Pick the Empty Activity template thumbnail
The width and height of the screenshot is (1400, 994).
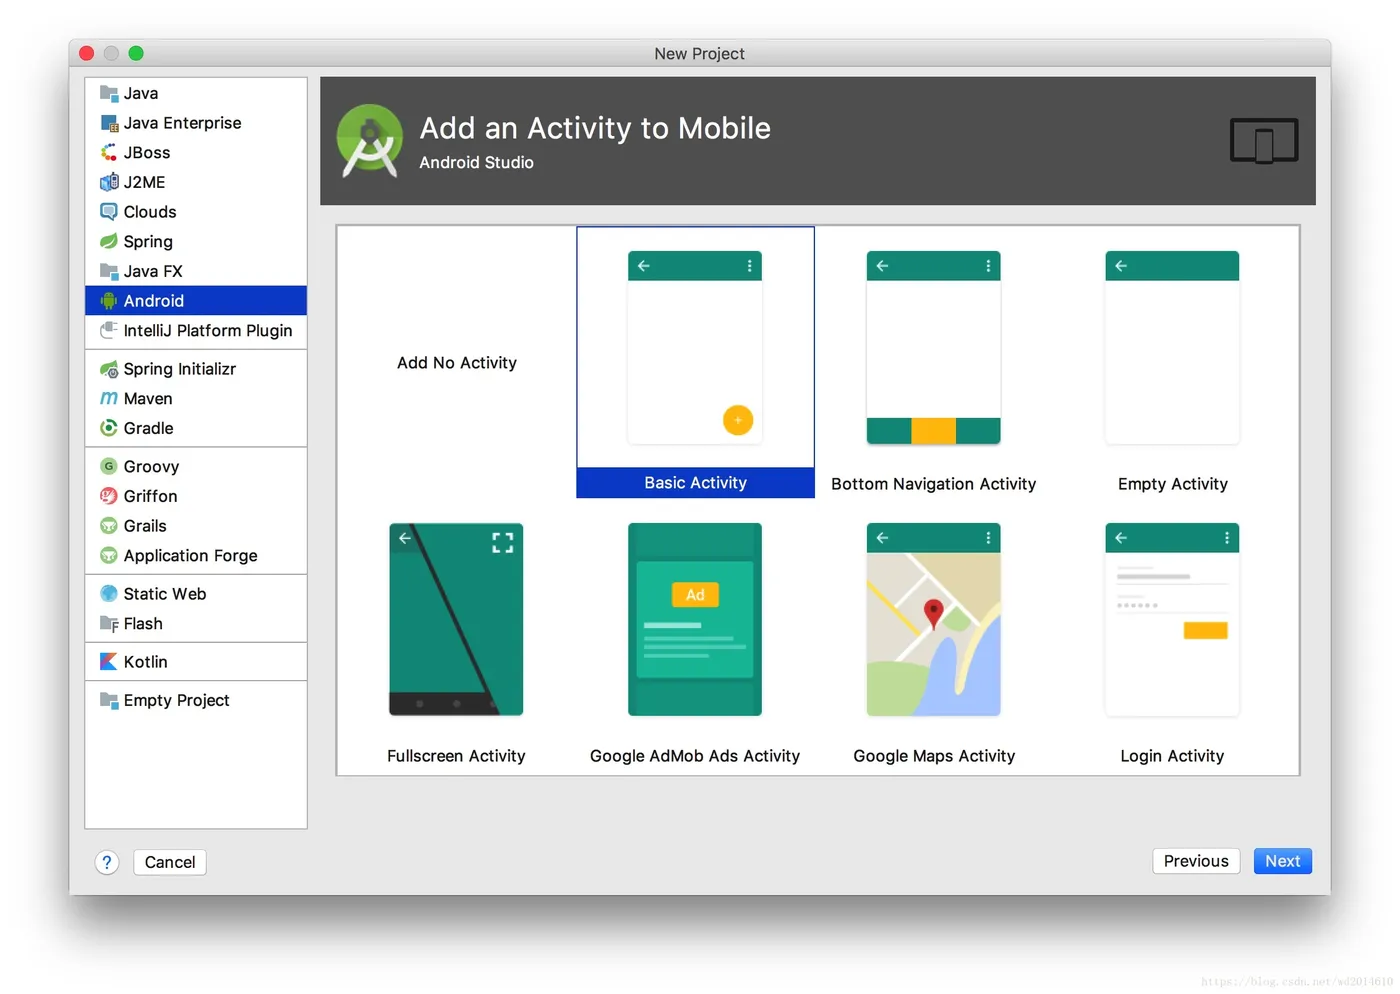1172,347
